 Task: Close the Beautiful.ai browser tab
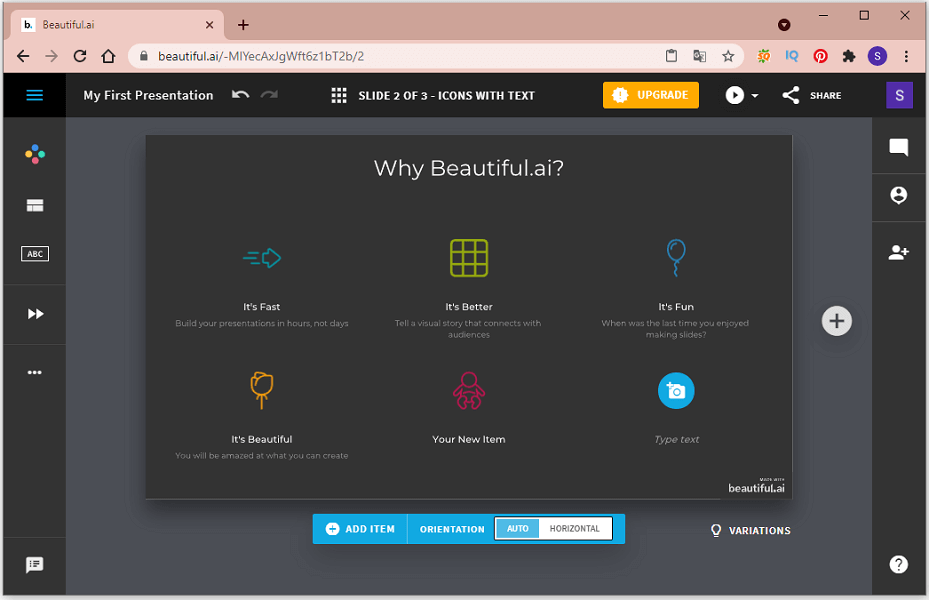(x=209, y=25)
